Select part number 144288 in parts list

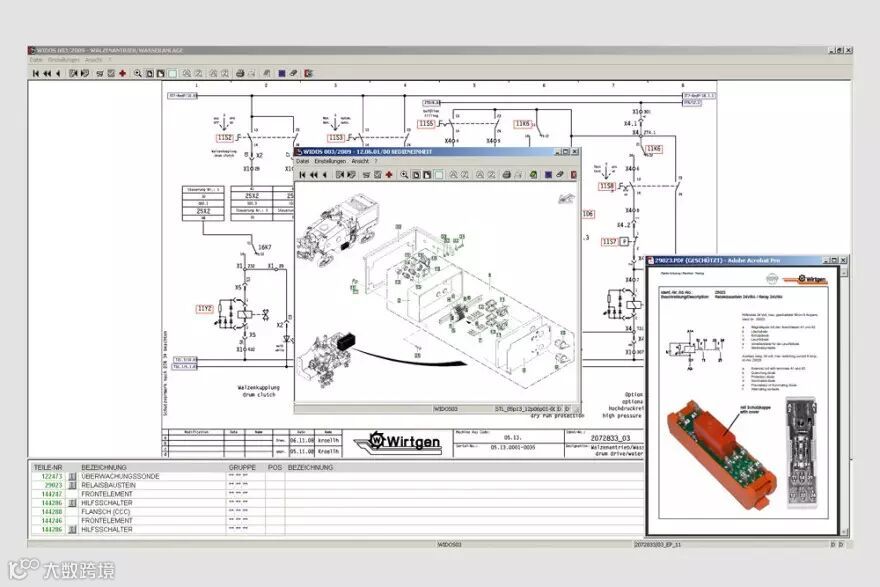point(52,512)
